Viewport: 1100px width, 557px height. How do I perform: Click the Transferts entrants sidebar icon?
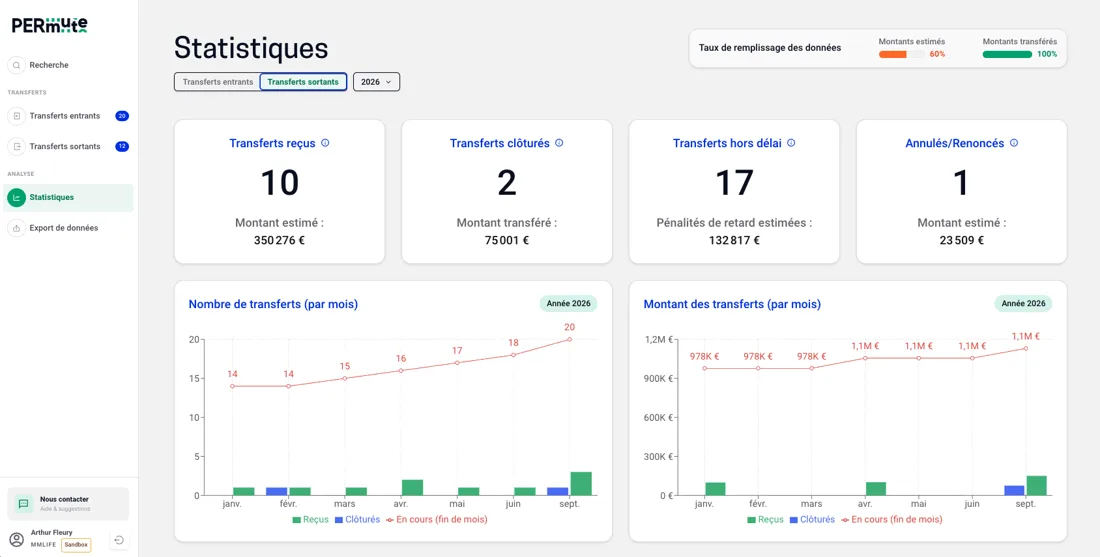tap(16, 116)
